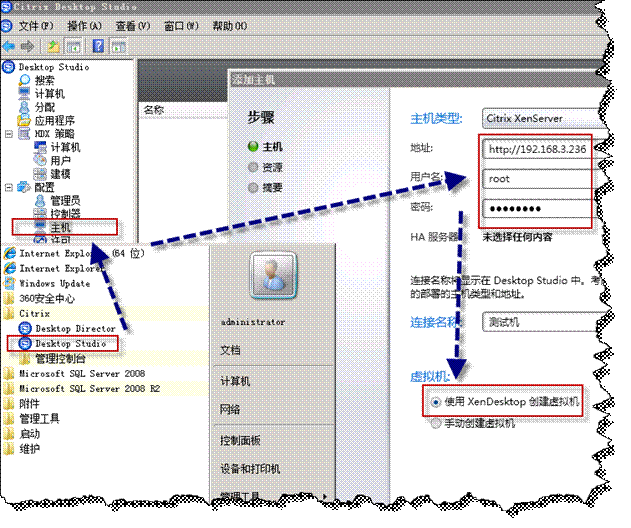Click the 名称 column header
This screenshot has width=631, height=528.
point(153,109)
